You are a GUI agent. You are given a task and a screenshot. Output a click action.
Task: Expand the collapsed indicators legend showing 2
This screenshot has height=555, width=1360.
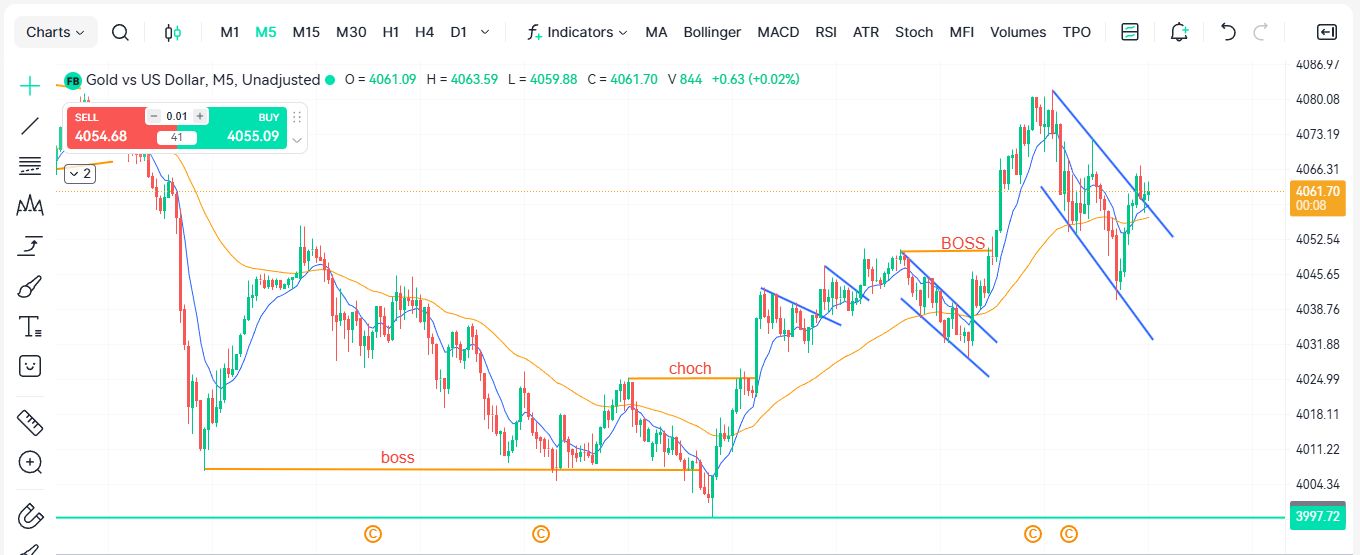pyautogui.click(x=80, y=174)
